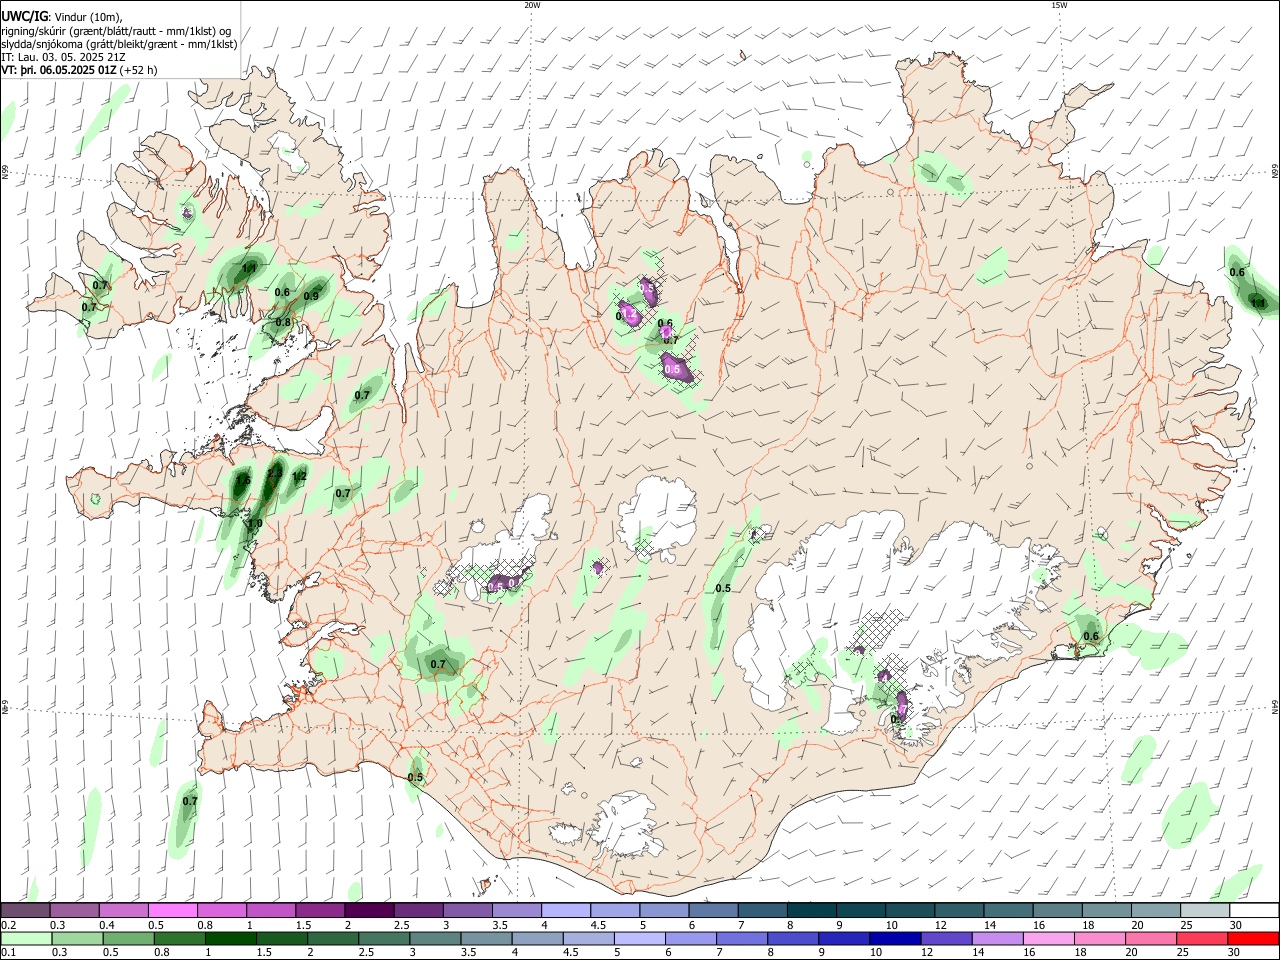Click the 'slydda/snjókoma' legend description line
Image resolution: width=1280 pixels, height=960 pixels.
point(119,44)
